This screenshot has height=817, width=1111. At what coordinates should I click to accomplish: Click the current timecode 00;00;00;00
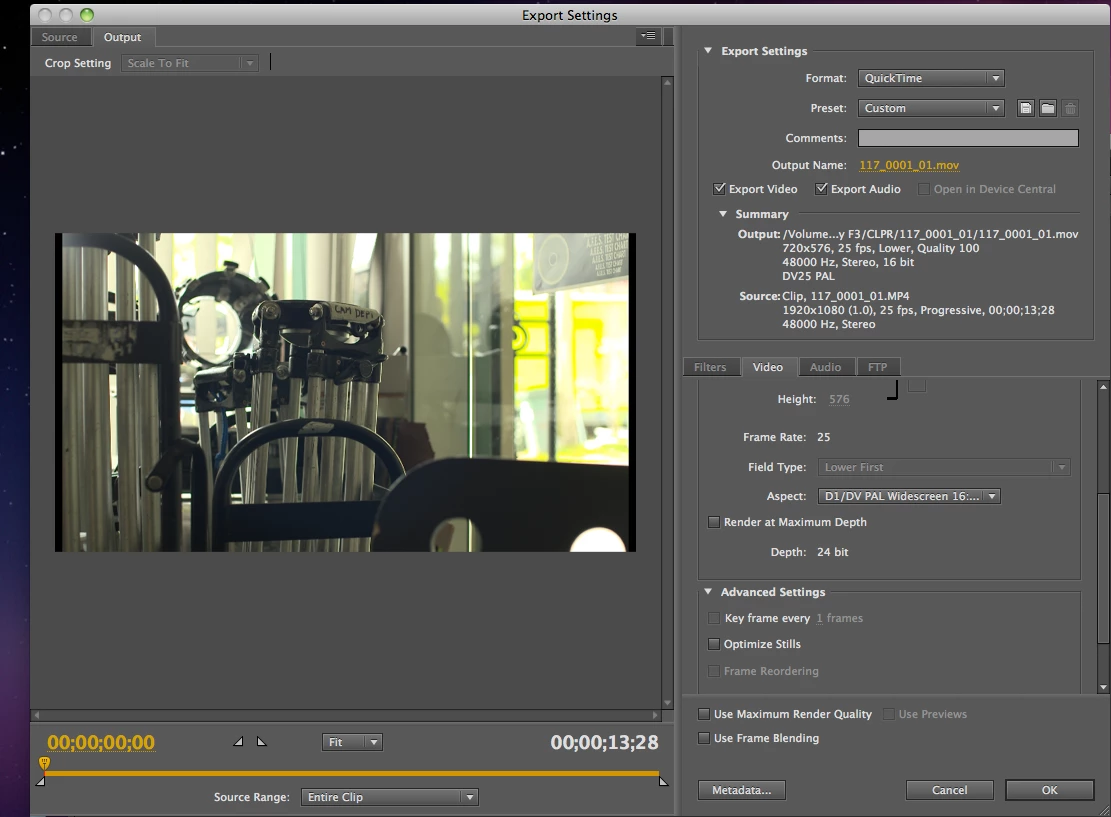coord(101,742)
